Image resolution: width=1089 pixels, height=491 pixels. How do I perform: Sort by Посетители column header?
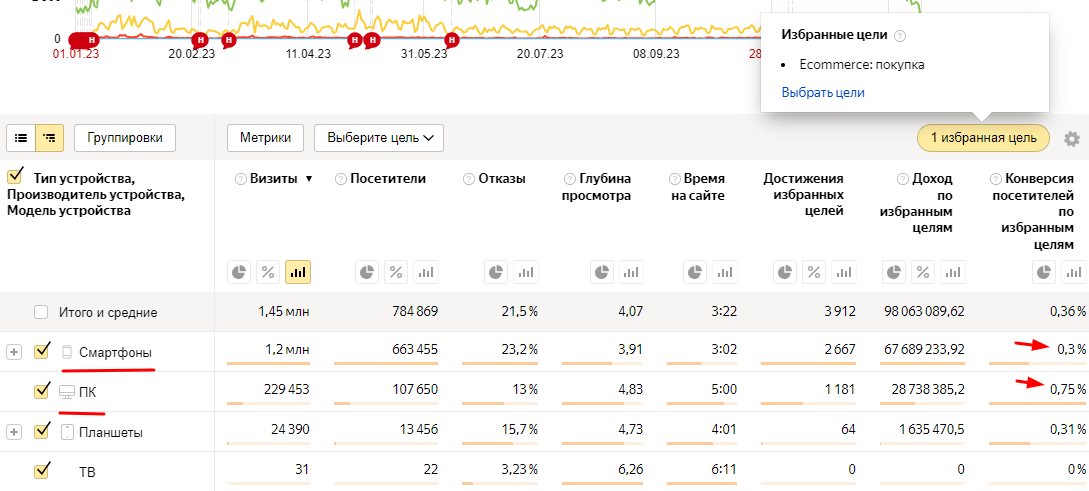387,179
